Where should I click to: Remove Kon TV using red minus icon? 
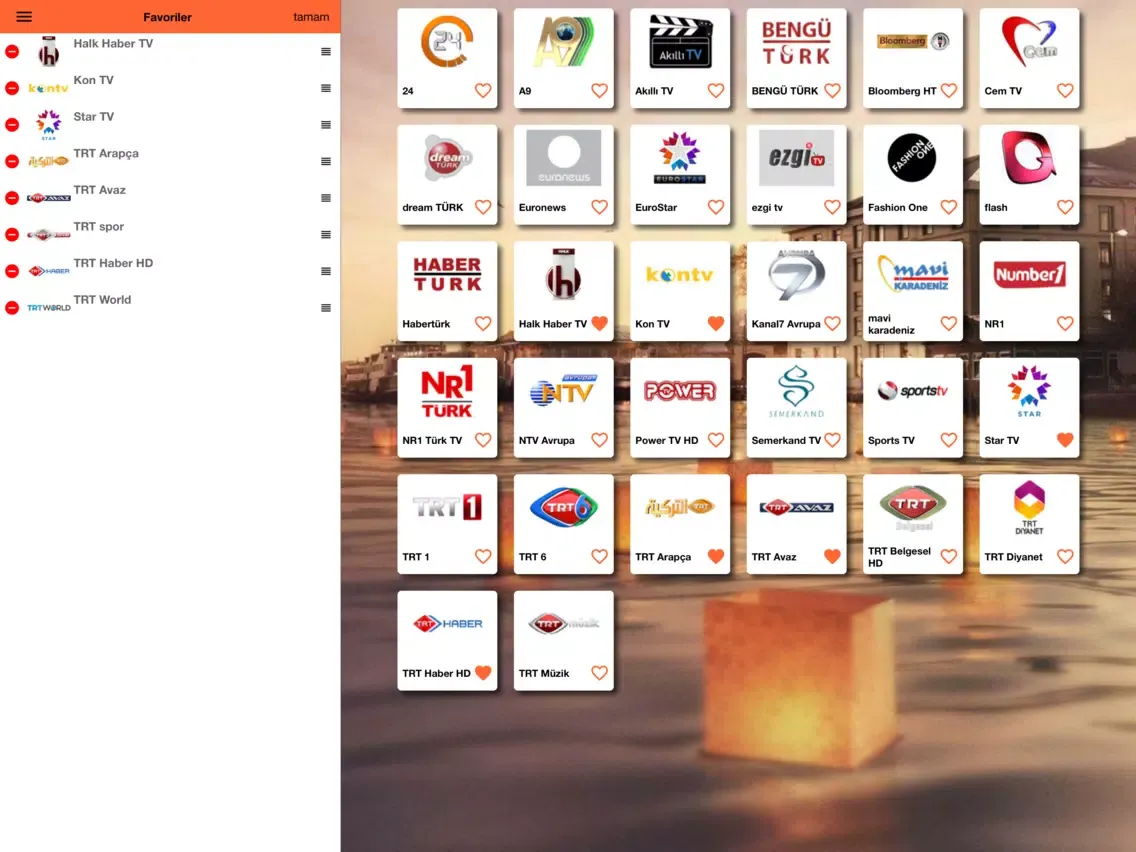(x=12, y=88)
